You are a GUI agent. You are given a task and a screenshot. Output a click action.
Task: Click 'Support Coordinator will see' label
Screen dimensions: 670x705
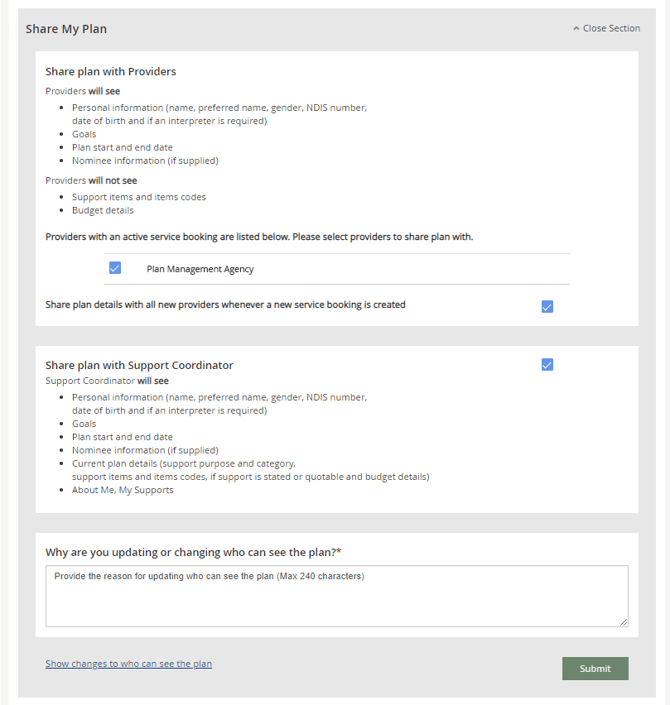point(107,381)
